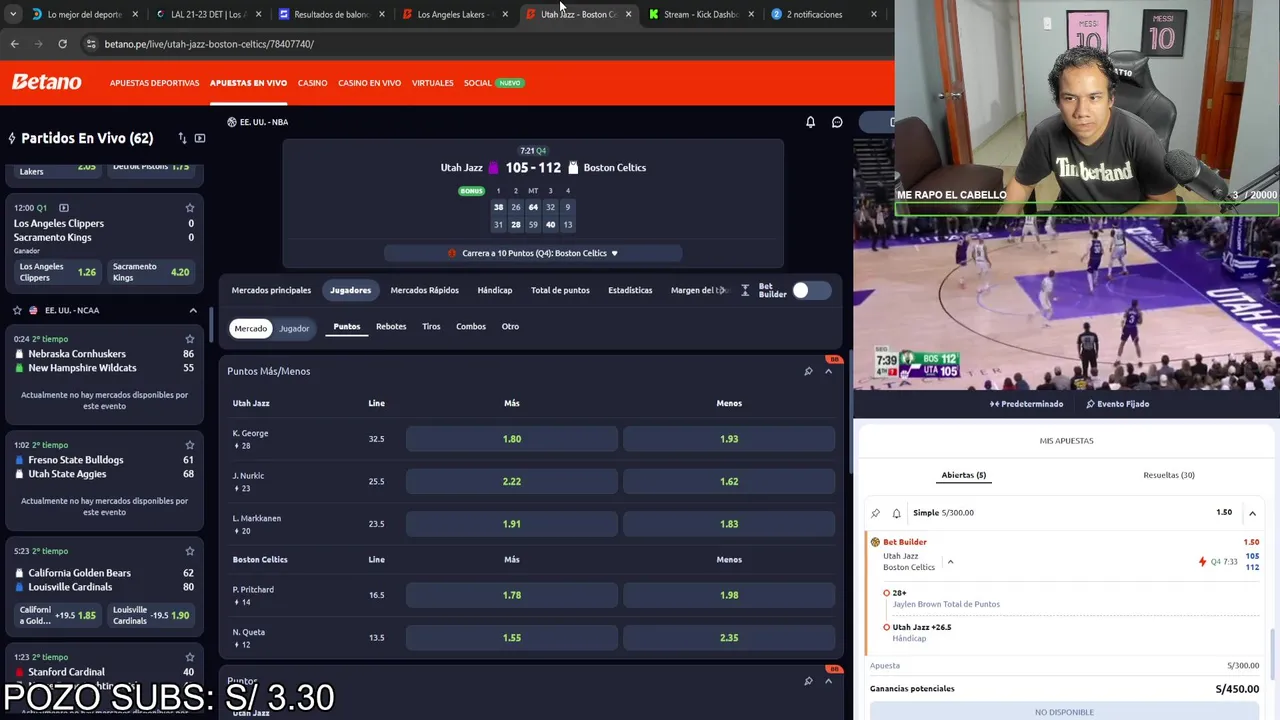Click the video stream icon beside Partidos En Vivo
1280x720 pixels.
pyautogui.click(x=200, y=138)
